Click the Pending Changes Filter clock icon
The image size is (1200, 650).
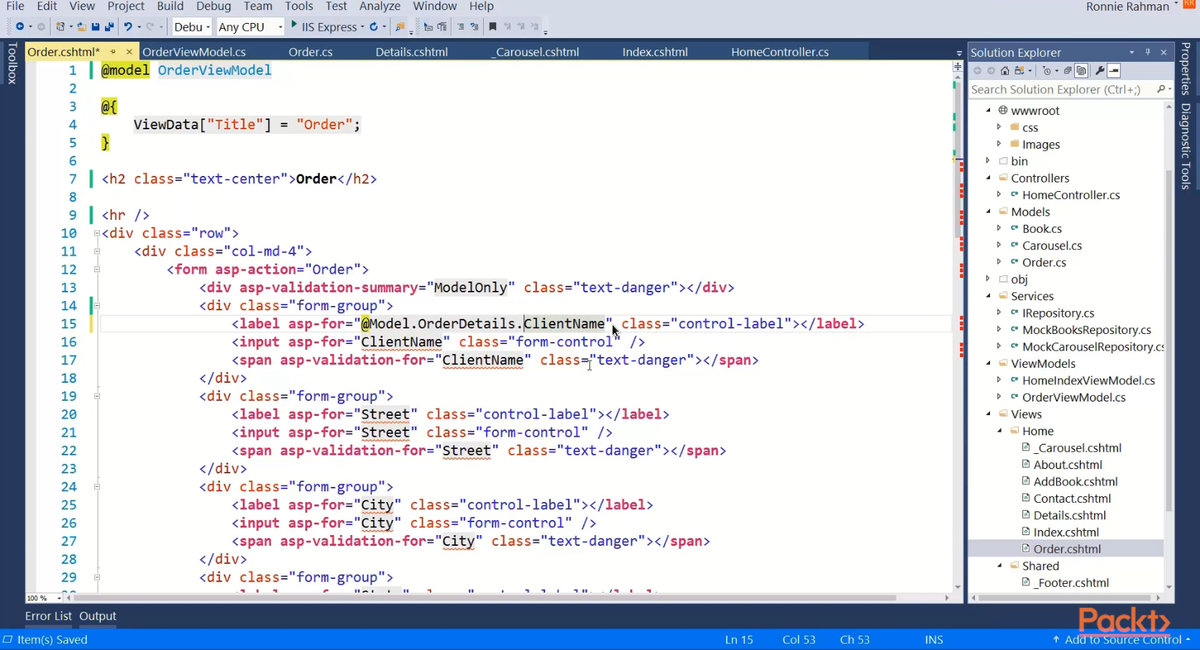pos(1047,71)
